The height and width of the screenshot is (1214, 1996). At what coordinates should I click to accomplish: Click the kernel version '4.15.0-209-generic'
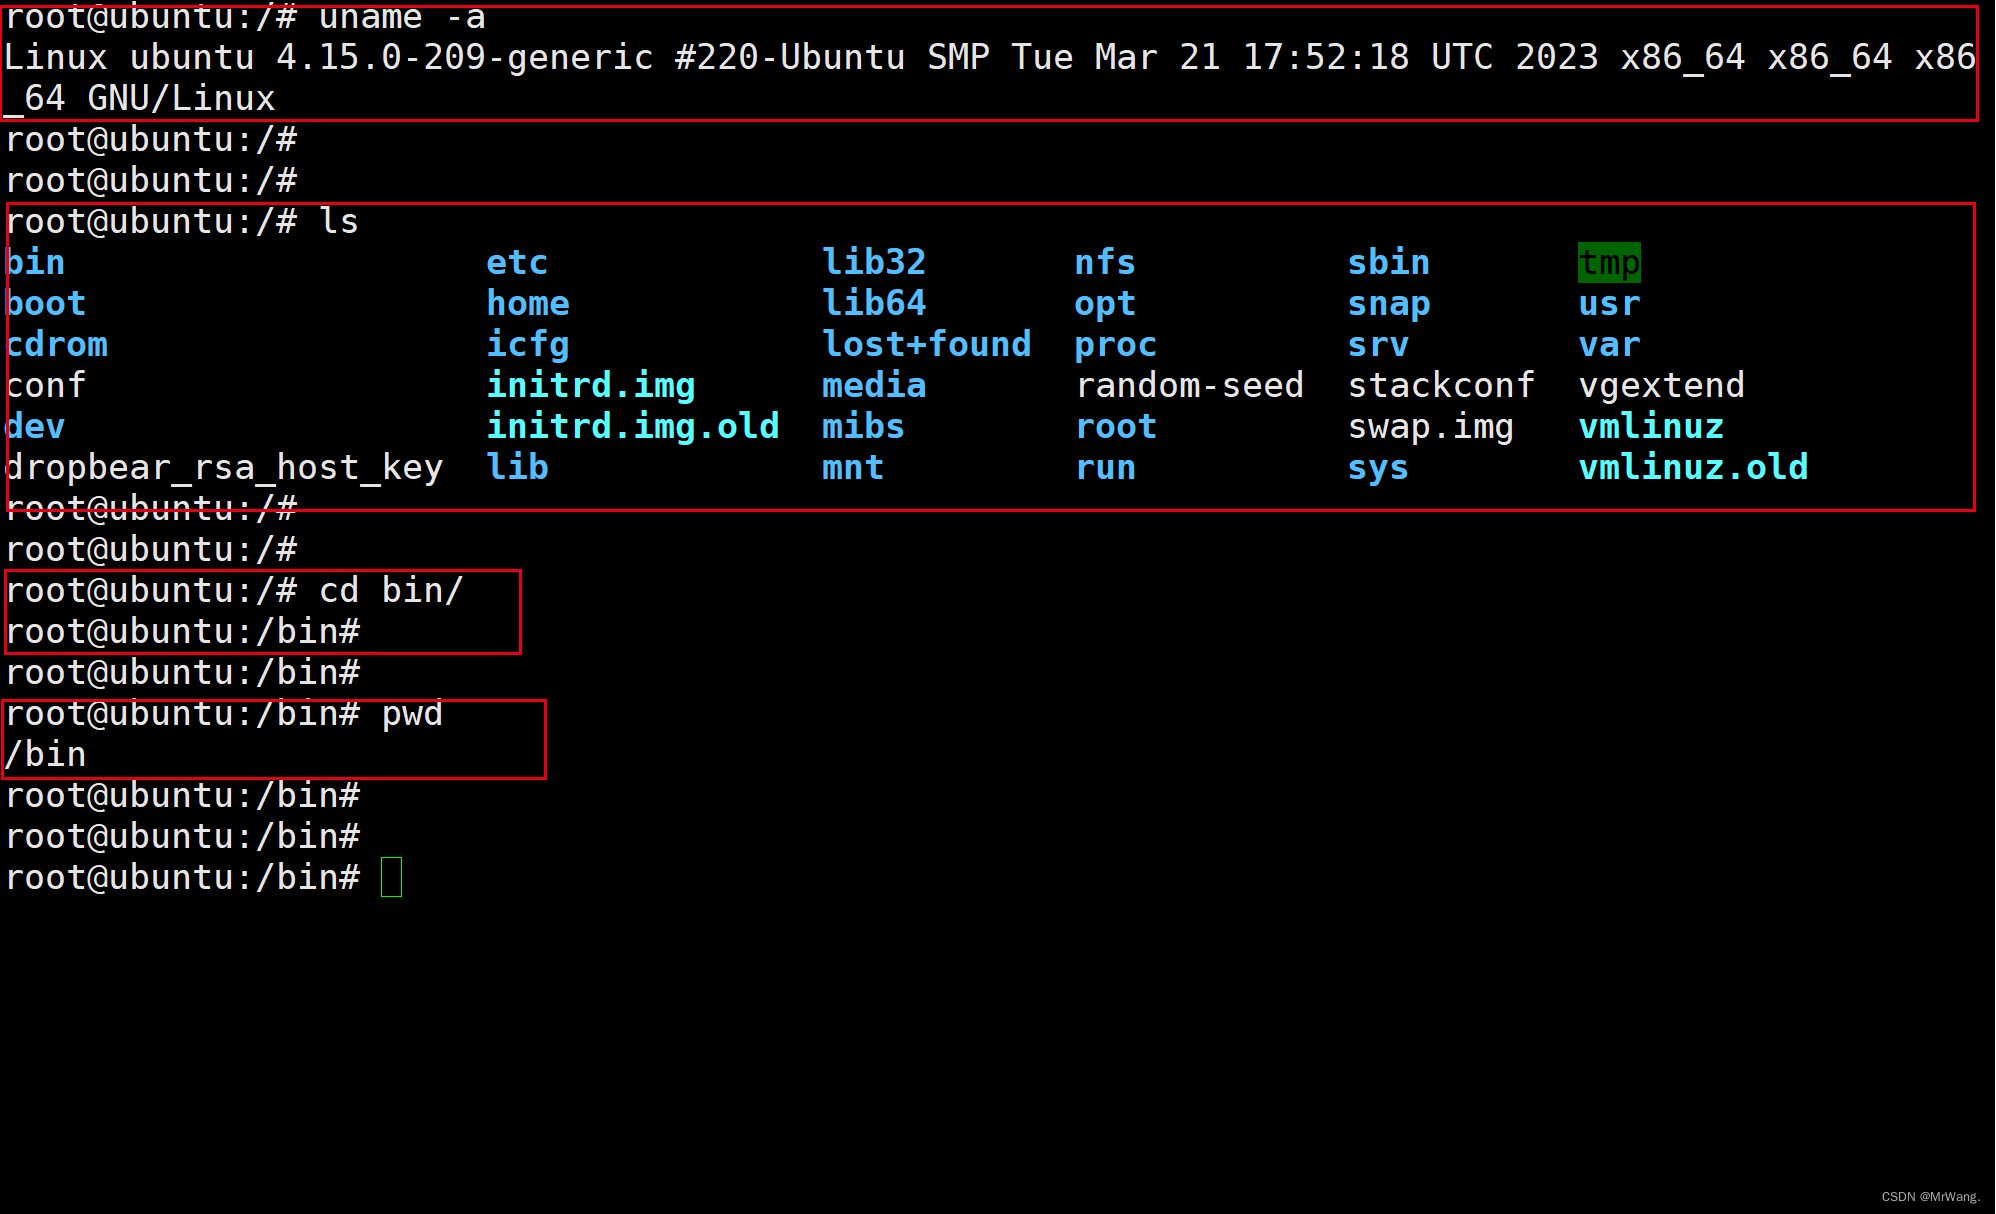tap(465, 58)
